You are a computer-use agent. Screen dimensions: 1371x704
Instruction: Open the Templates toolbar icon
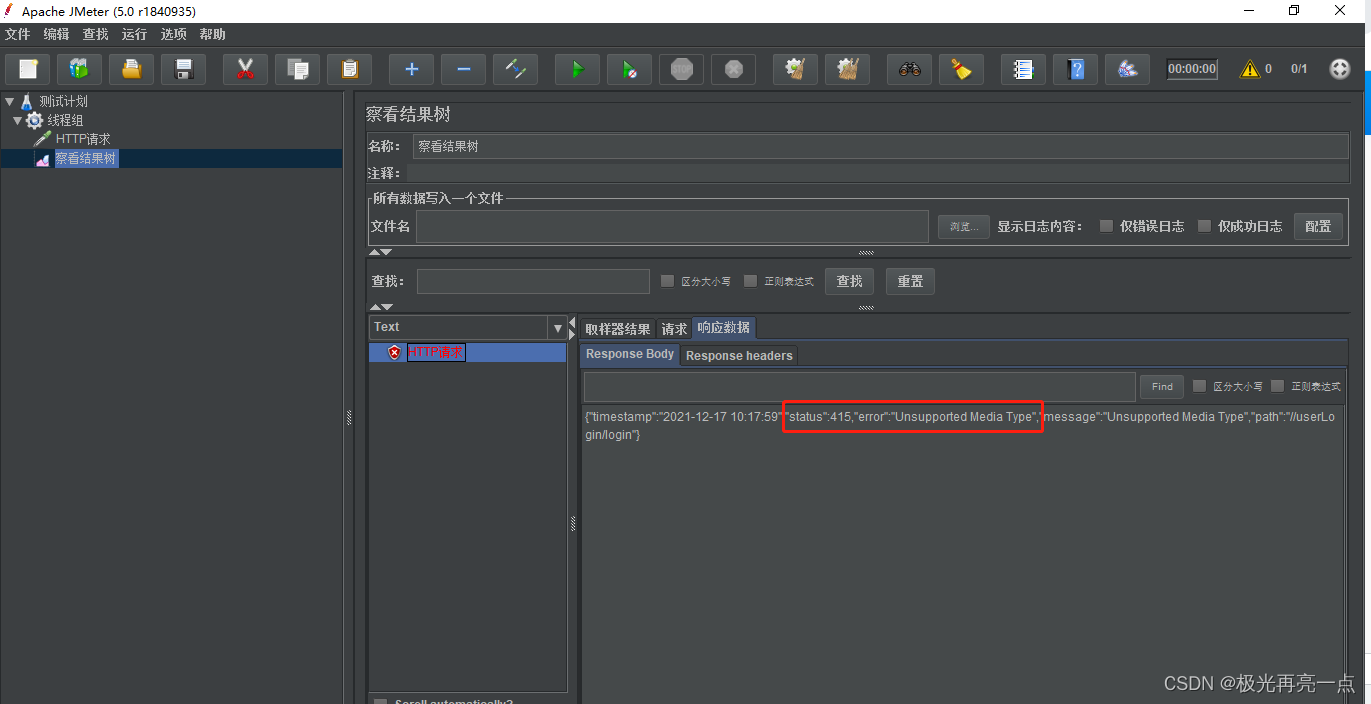point(80,69)
